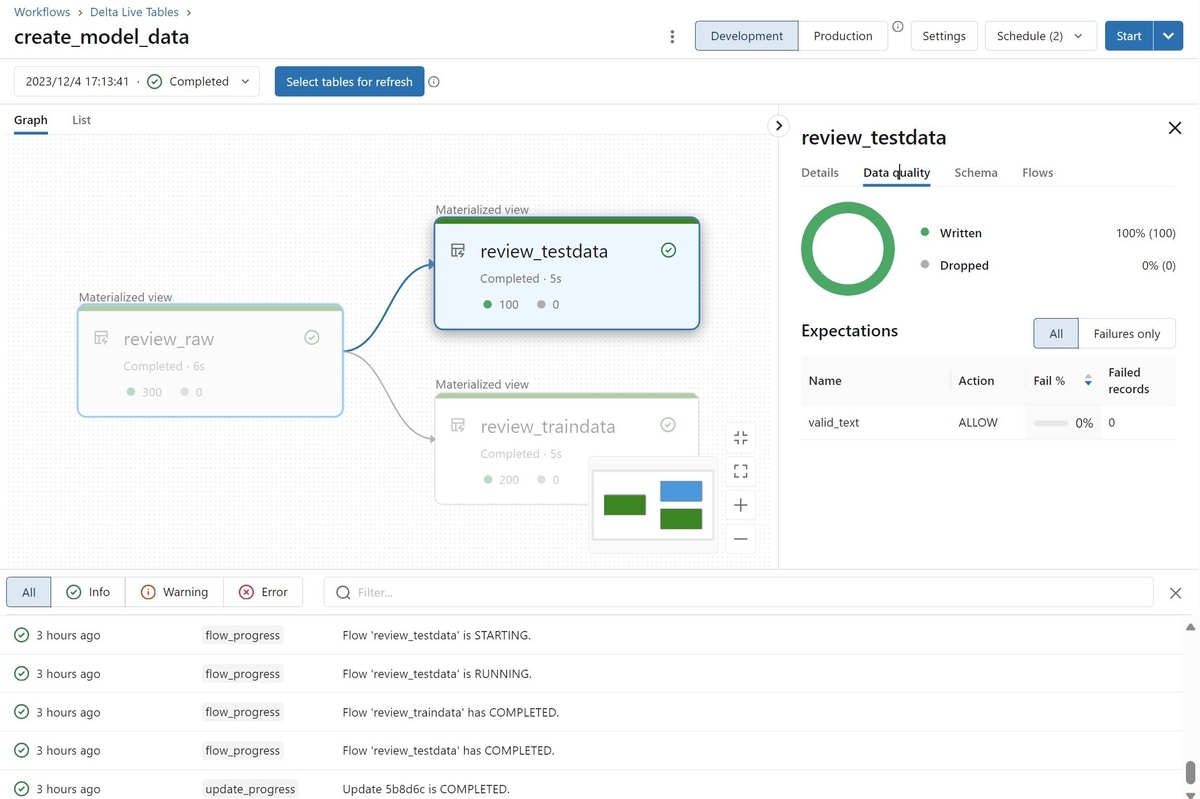The image size is (1200, 799).
Task: Collapse the side panel with chevron
Action: pos(778,125)
